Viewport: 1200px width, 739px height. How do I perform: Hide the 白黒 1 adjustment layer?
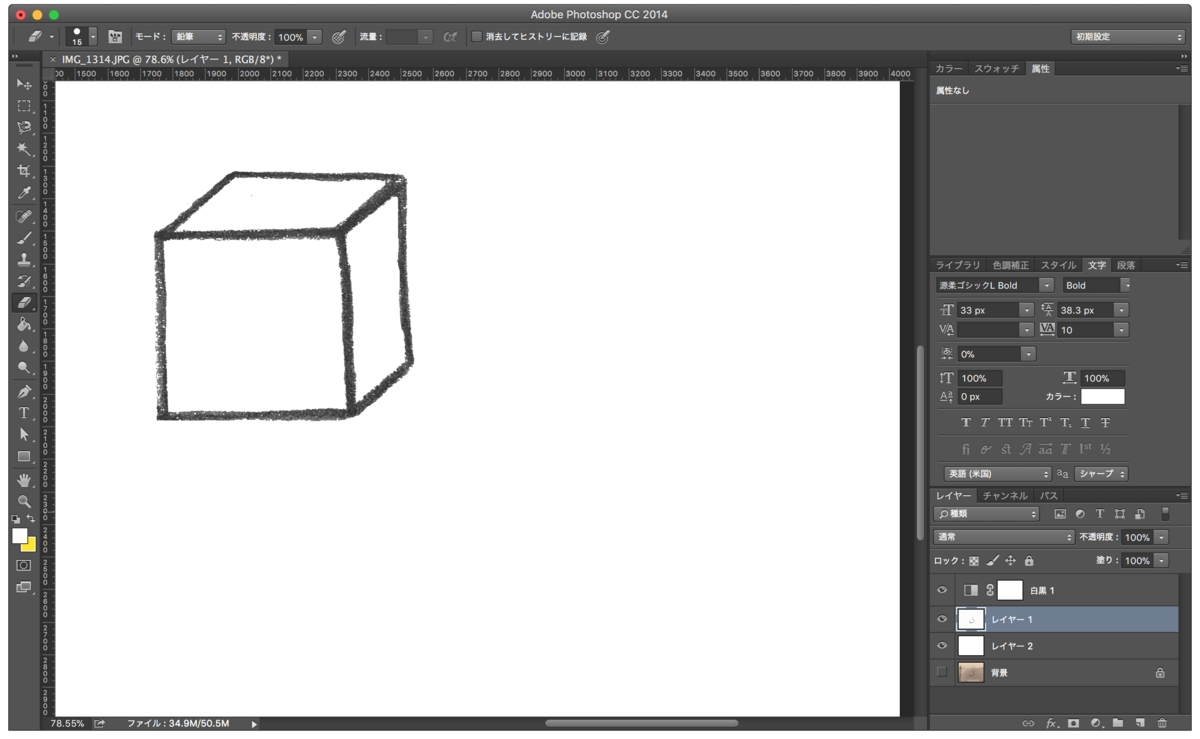click(x=942, y=591)
